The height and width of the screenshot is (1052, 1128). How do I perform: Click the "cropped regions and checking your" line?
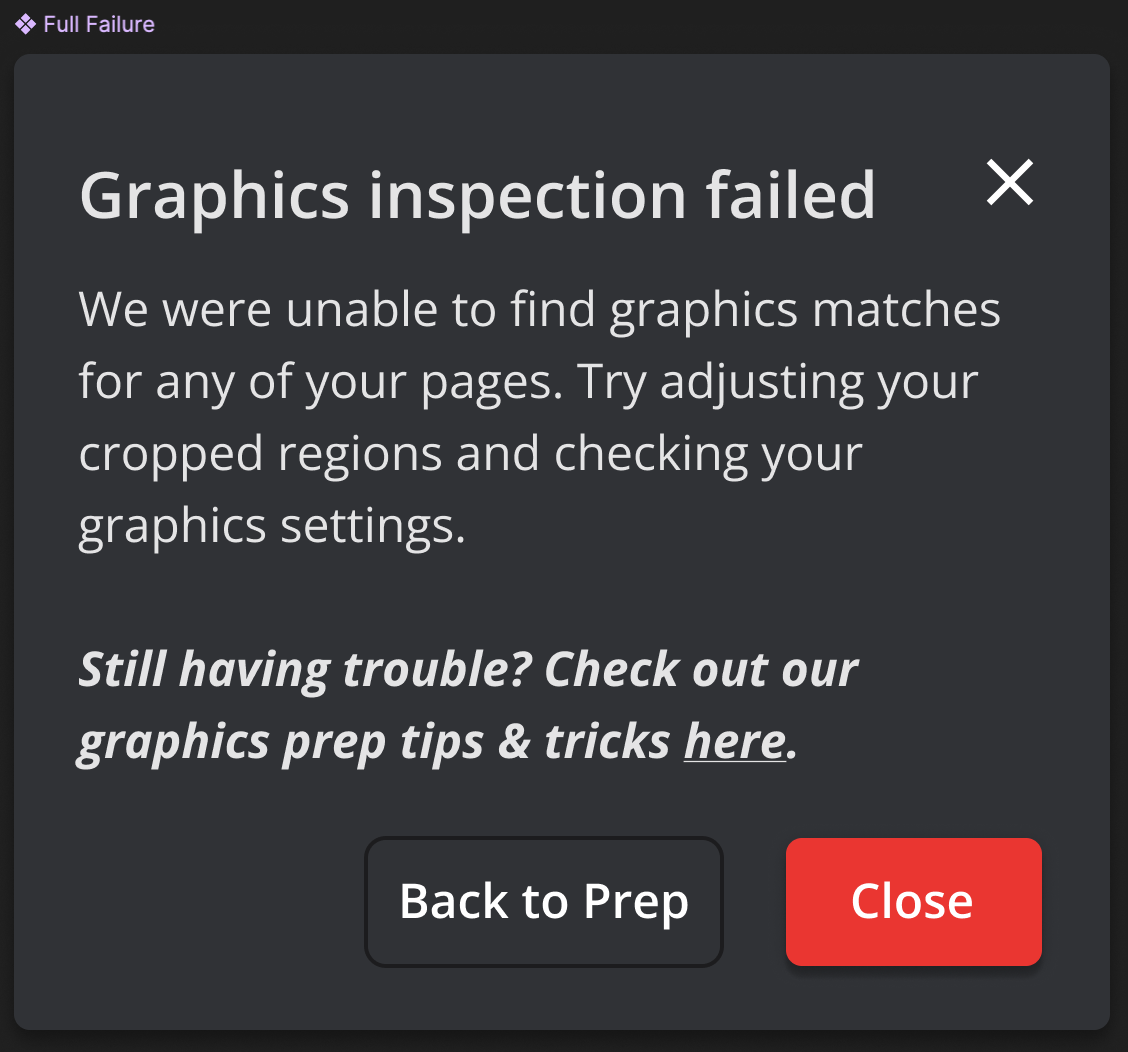[x=470, y=454]
